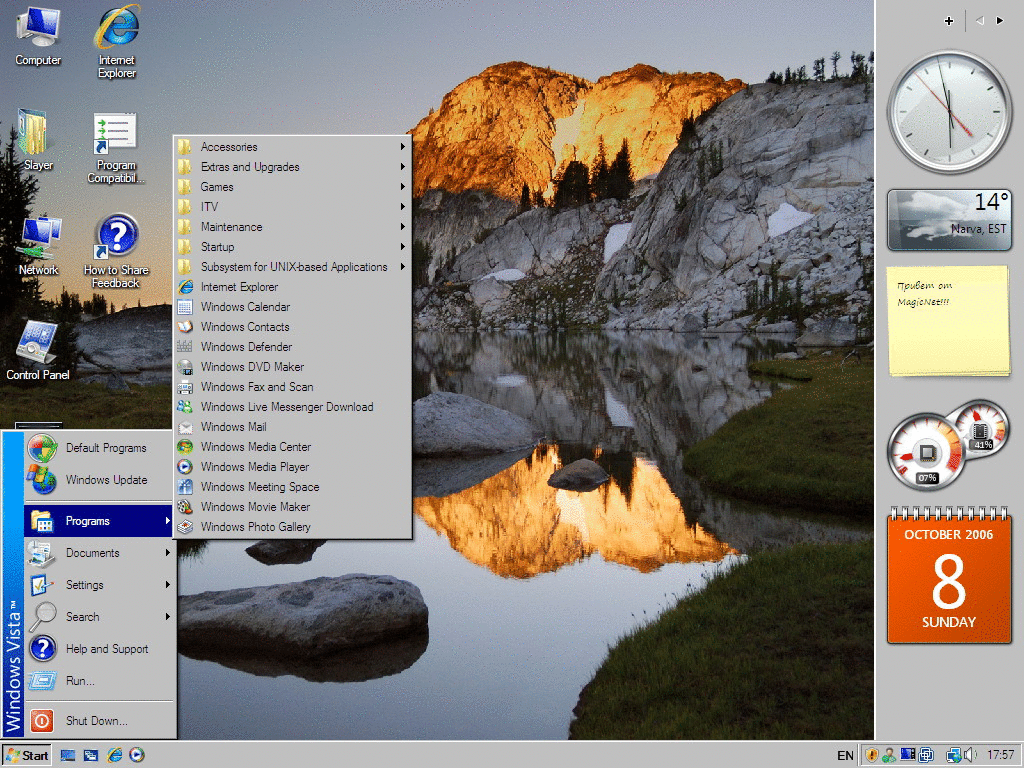This screenshot has height=768, width=1024.
Task: Expand the Accessories submenu
Action: click(293, 147)
